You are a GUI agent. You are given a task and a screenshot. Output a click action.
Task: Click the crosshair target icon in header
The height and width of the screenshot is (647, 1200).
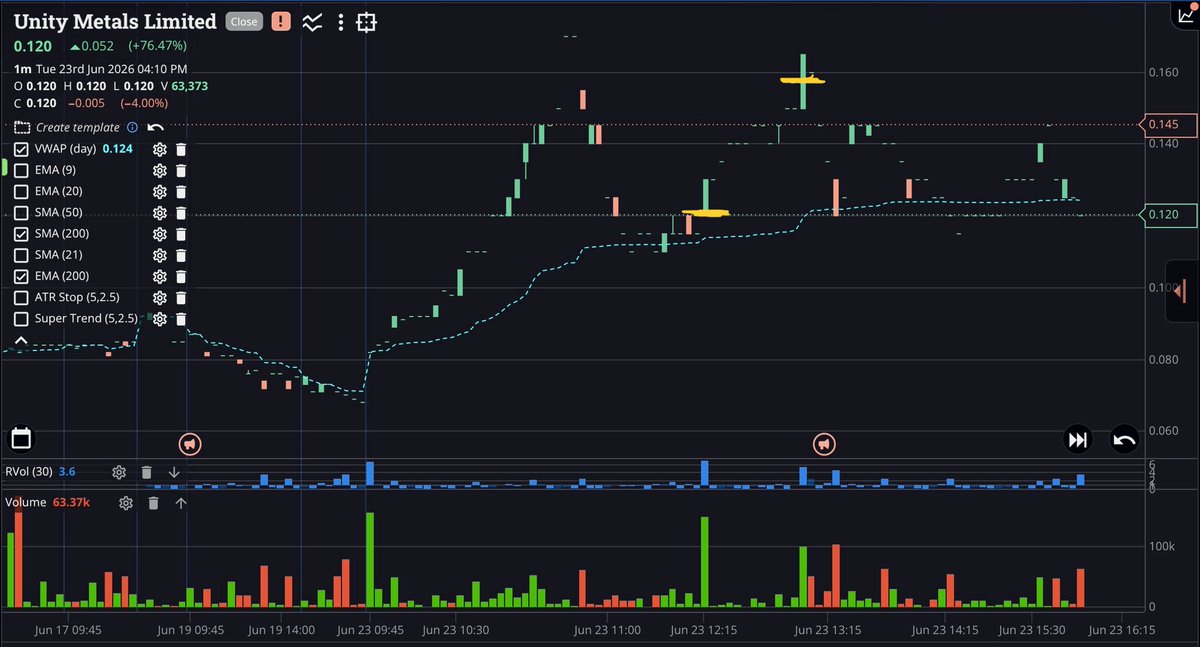coord(367,21)
